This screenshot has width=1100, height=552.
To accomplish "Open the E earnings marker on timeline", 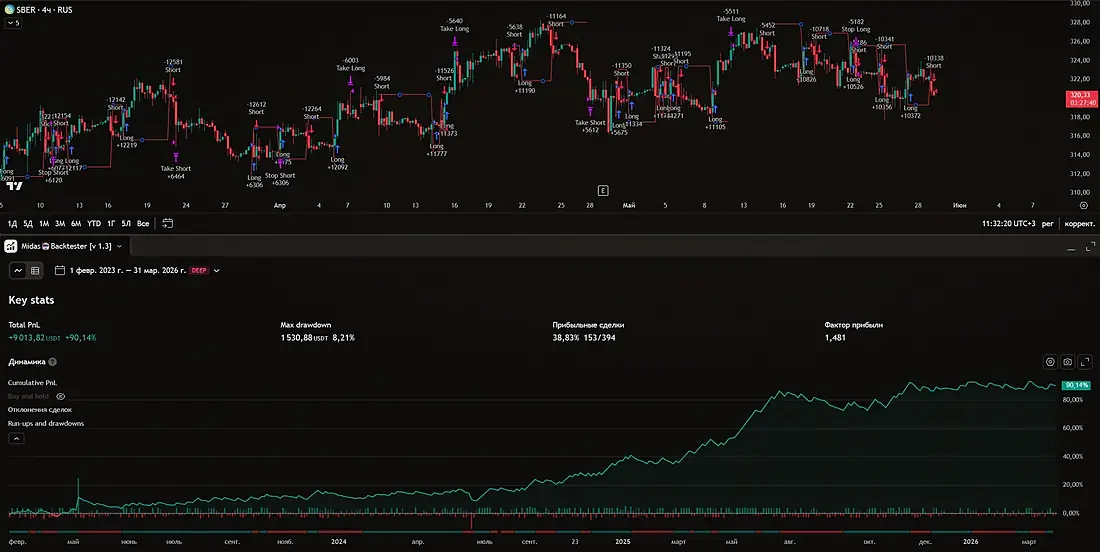I will [603, 191].
